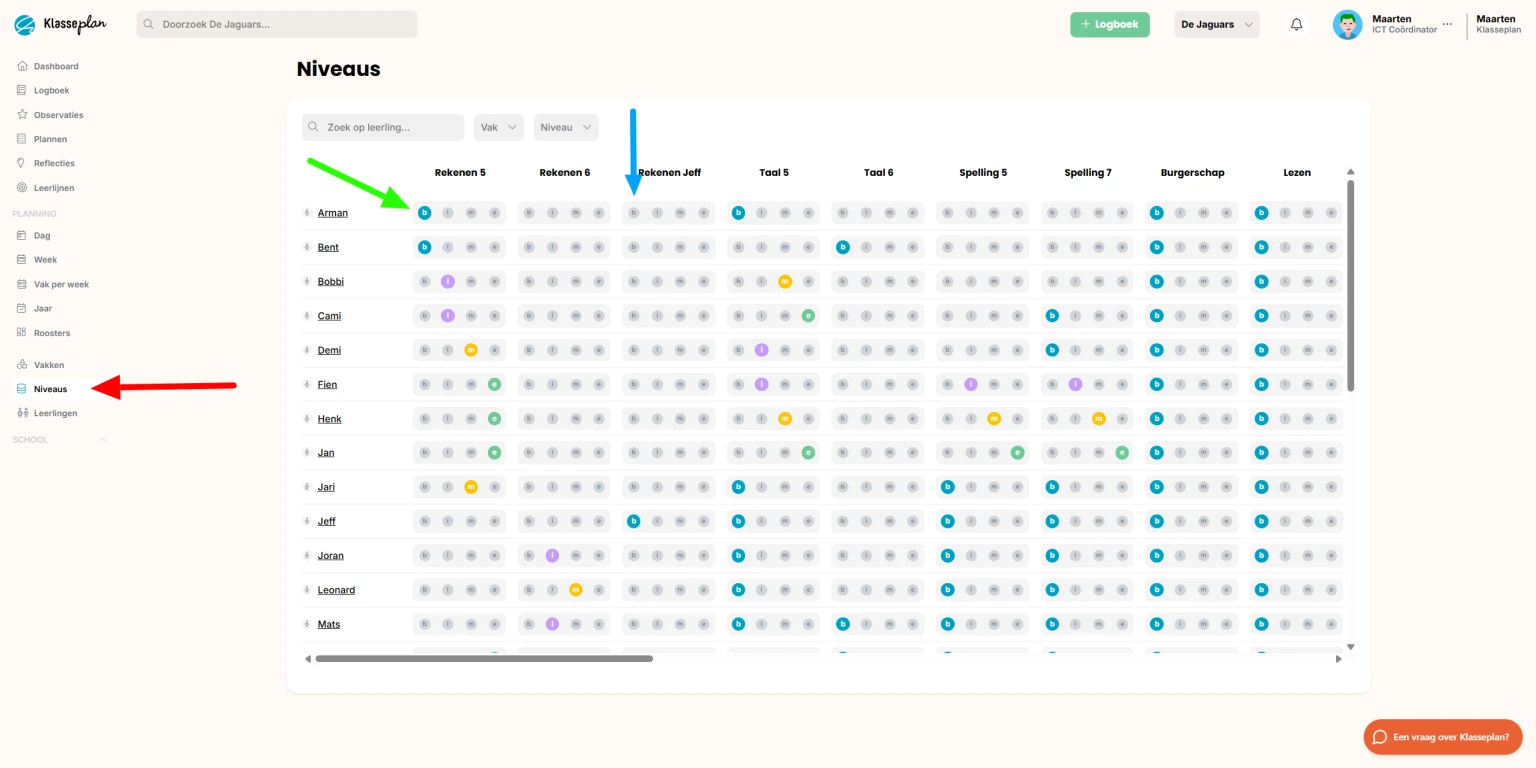This screenshot has width=1536, height=768.
Task: Open the Leerlingen sidebar item
Action: (55, 413)
